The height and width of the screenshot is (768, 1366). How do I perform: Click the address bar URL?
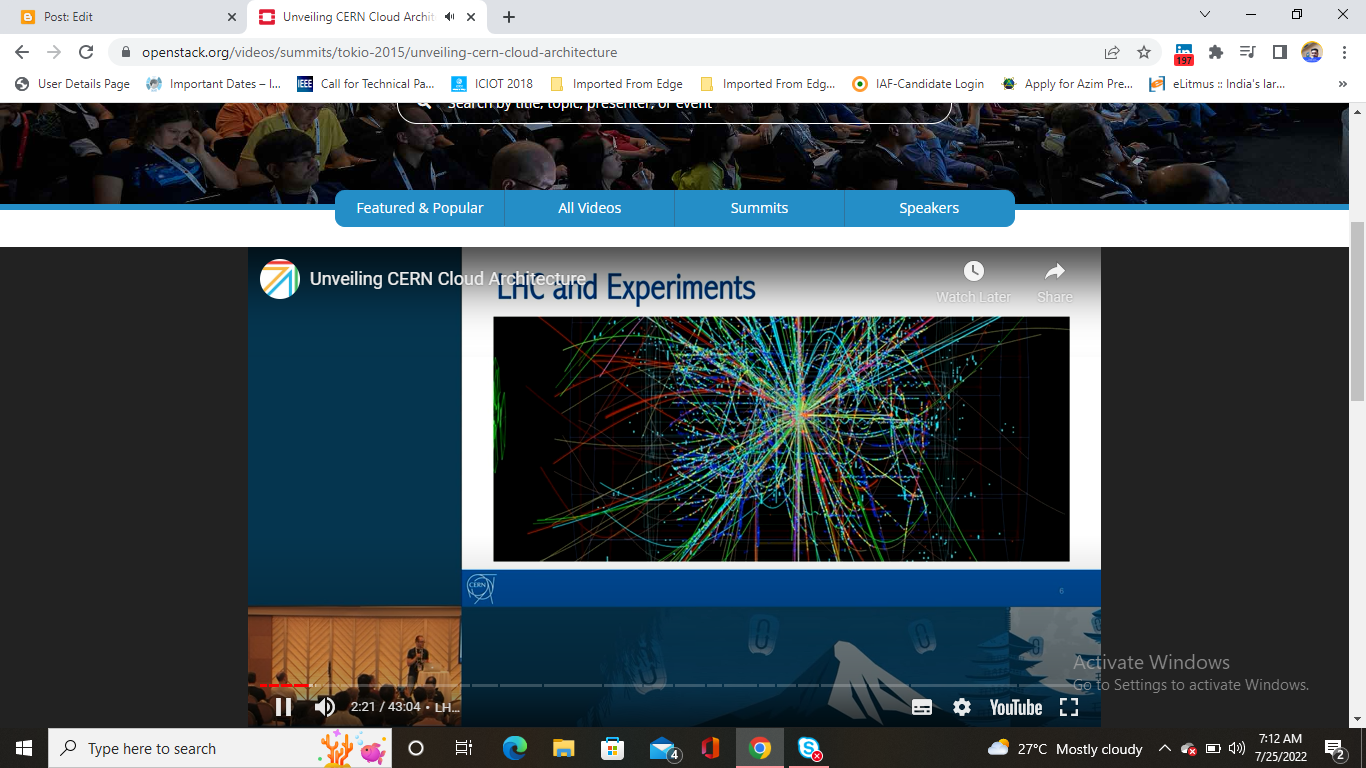[380, 52]
